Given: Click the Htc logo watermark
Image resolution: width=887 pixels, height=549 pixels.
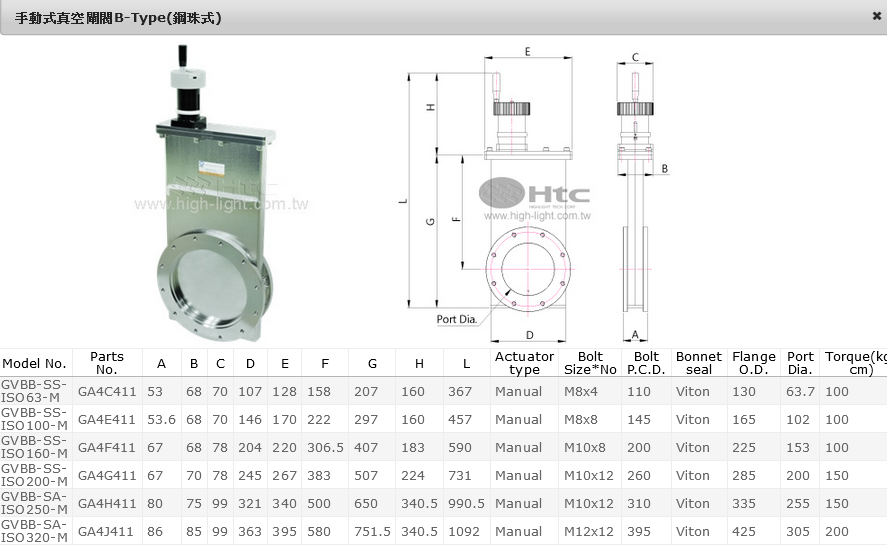Looking at the screenshot, I should tap(533, 193).
